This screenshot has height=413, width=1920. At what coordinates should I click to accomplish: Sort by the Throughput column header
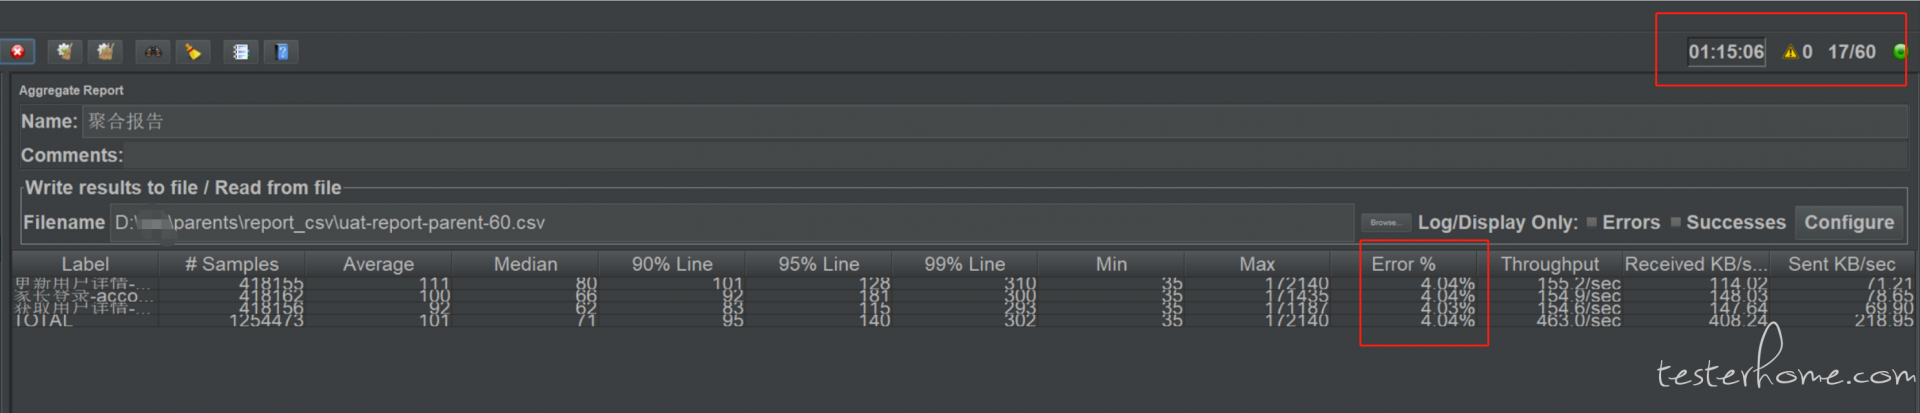pyautogui.click(x=1550, y=264)
